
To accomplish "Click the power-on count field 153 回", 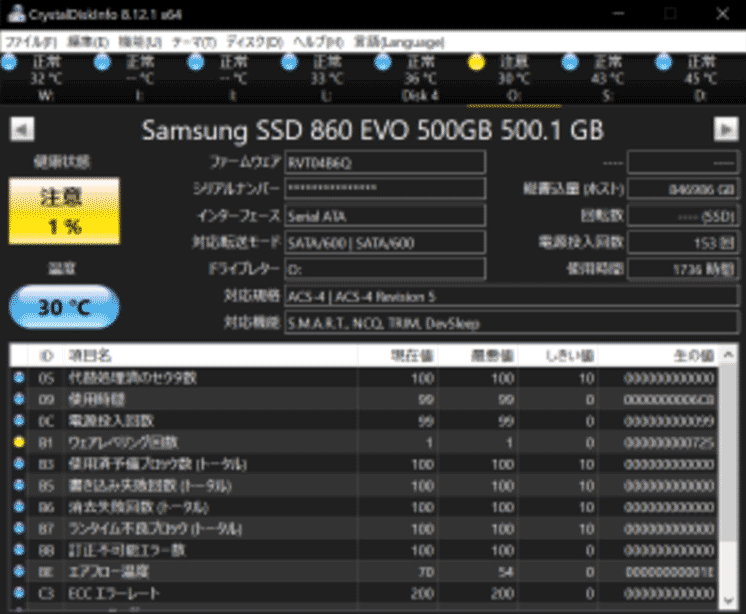I will (x=683, y=243).
